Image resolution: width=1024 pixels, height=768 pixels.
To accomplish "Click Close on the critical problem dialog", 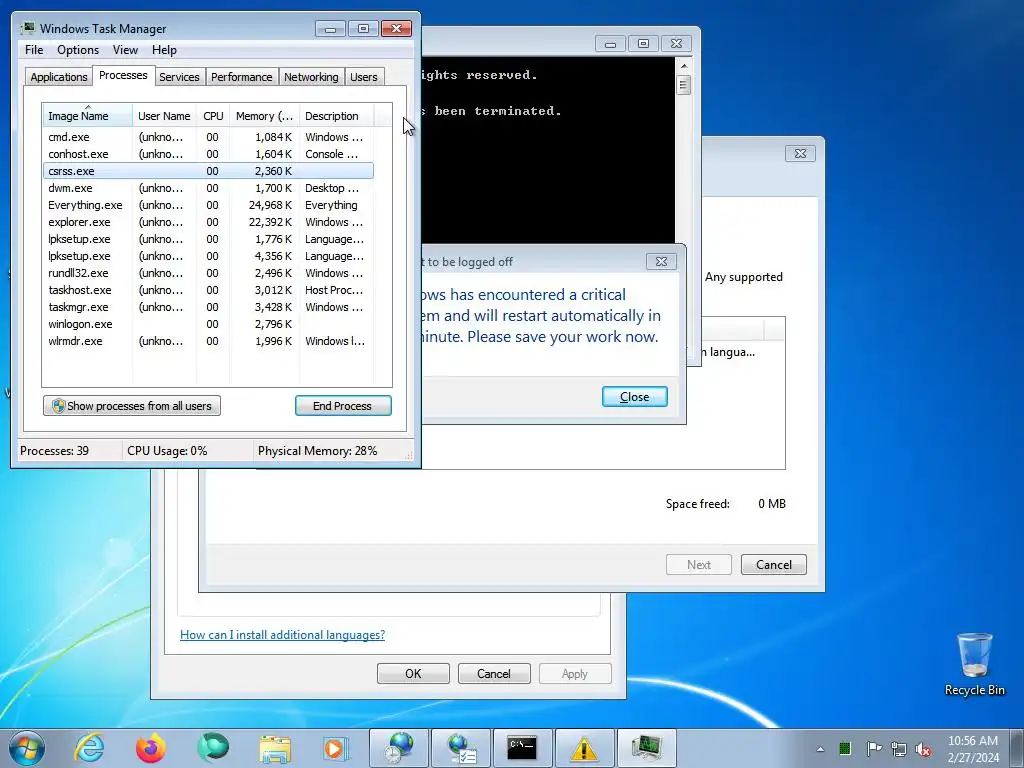I will (x=634, y=396).
